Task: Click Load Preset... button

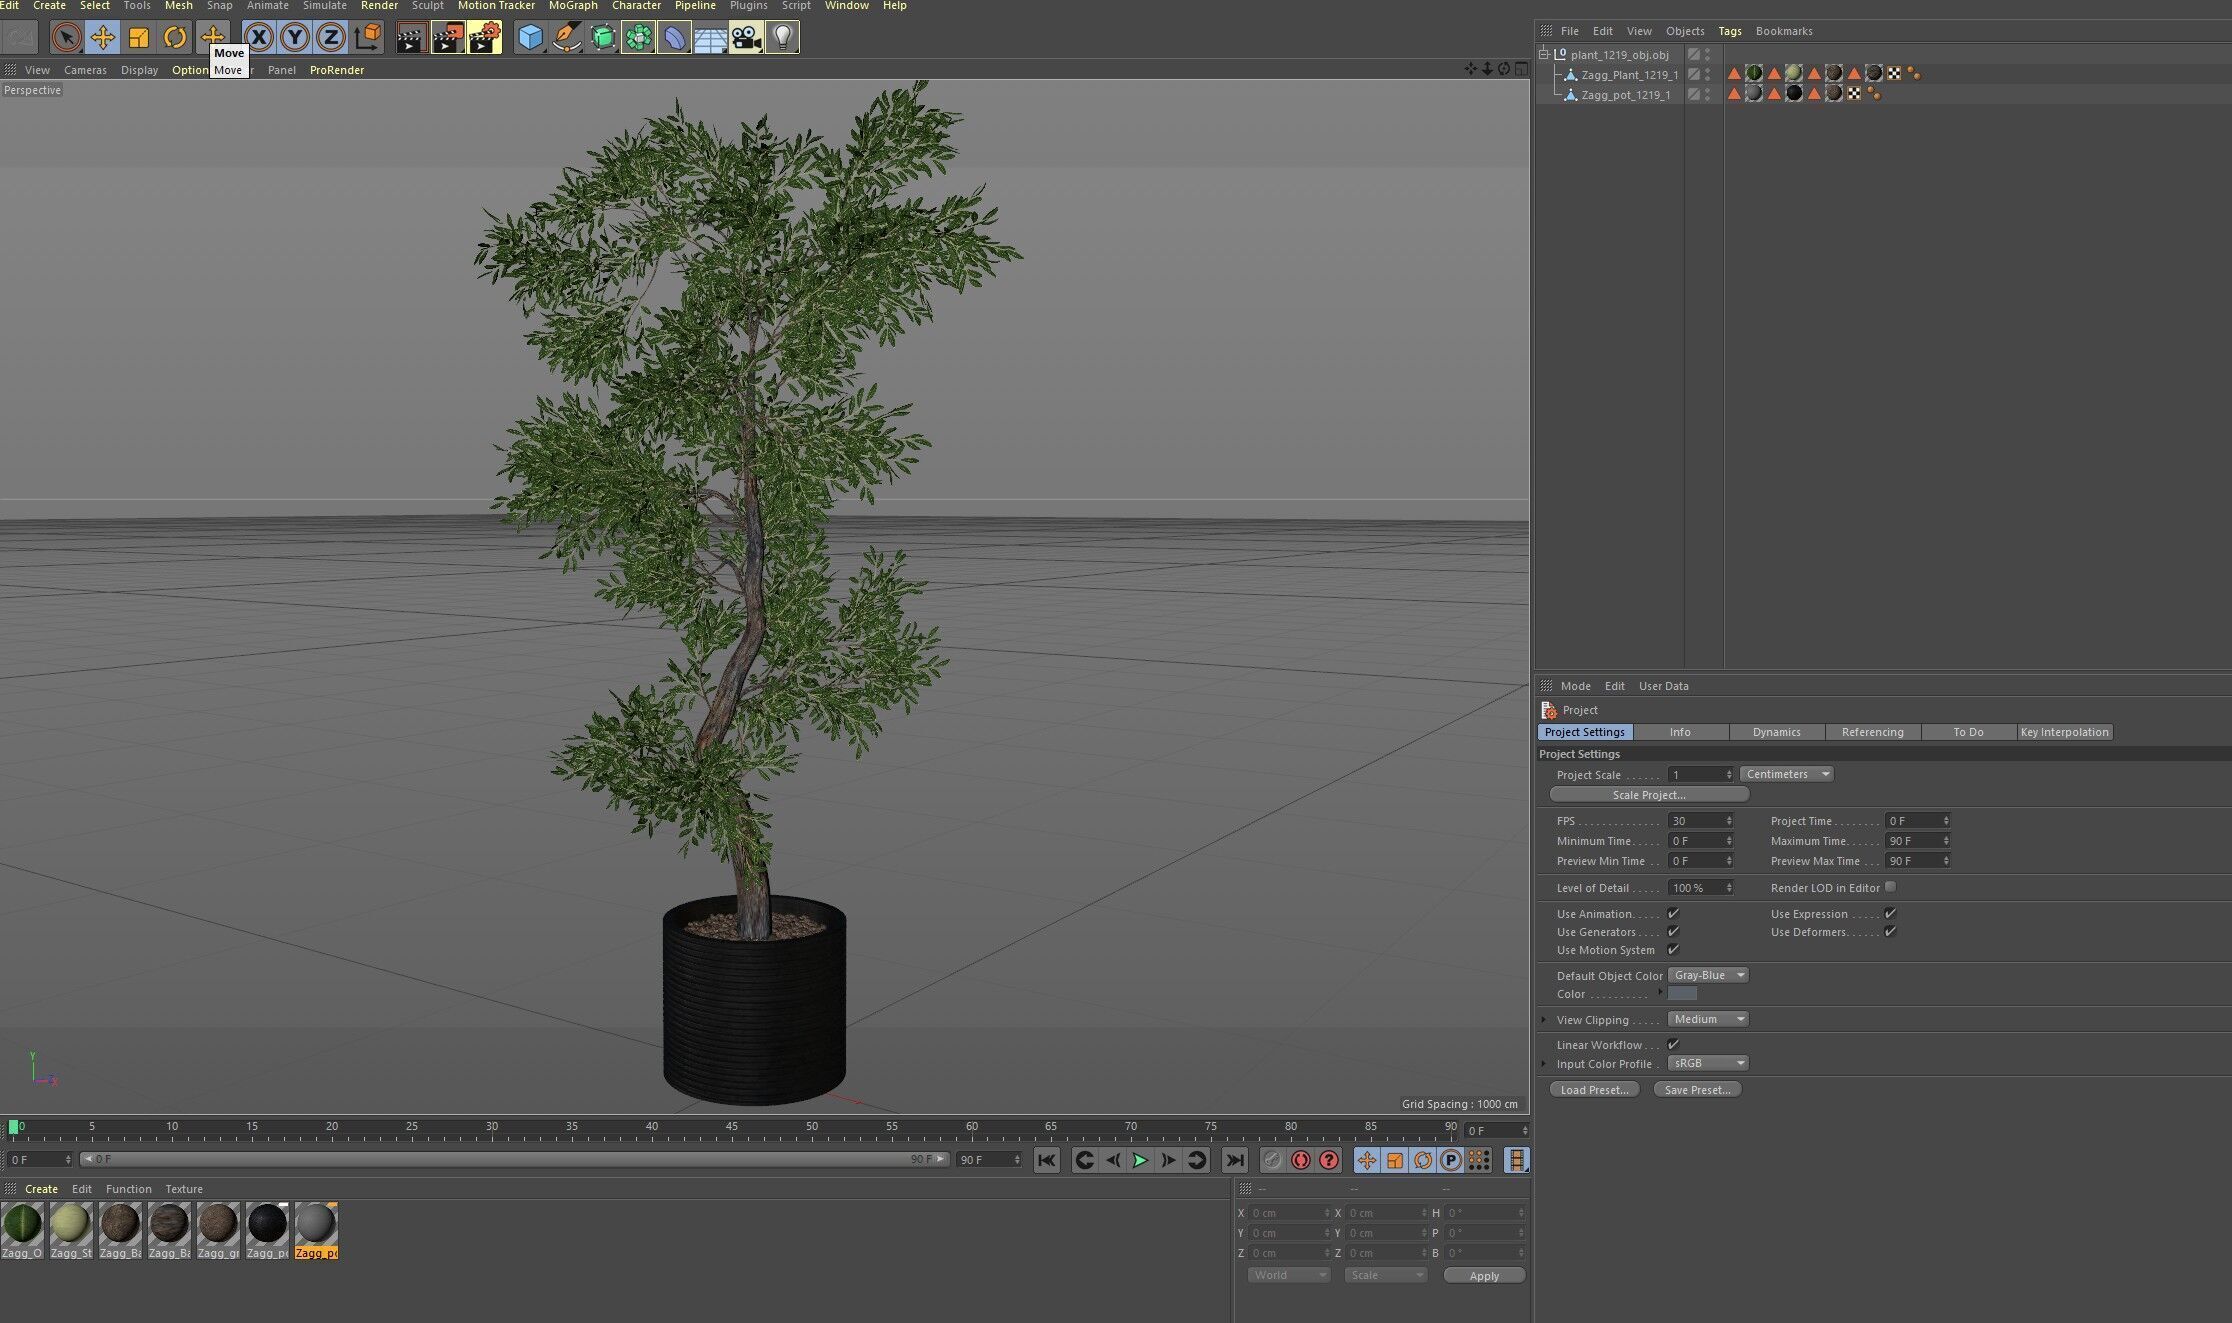Action: pos(1594,1090)
